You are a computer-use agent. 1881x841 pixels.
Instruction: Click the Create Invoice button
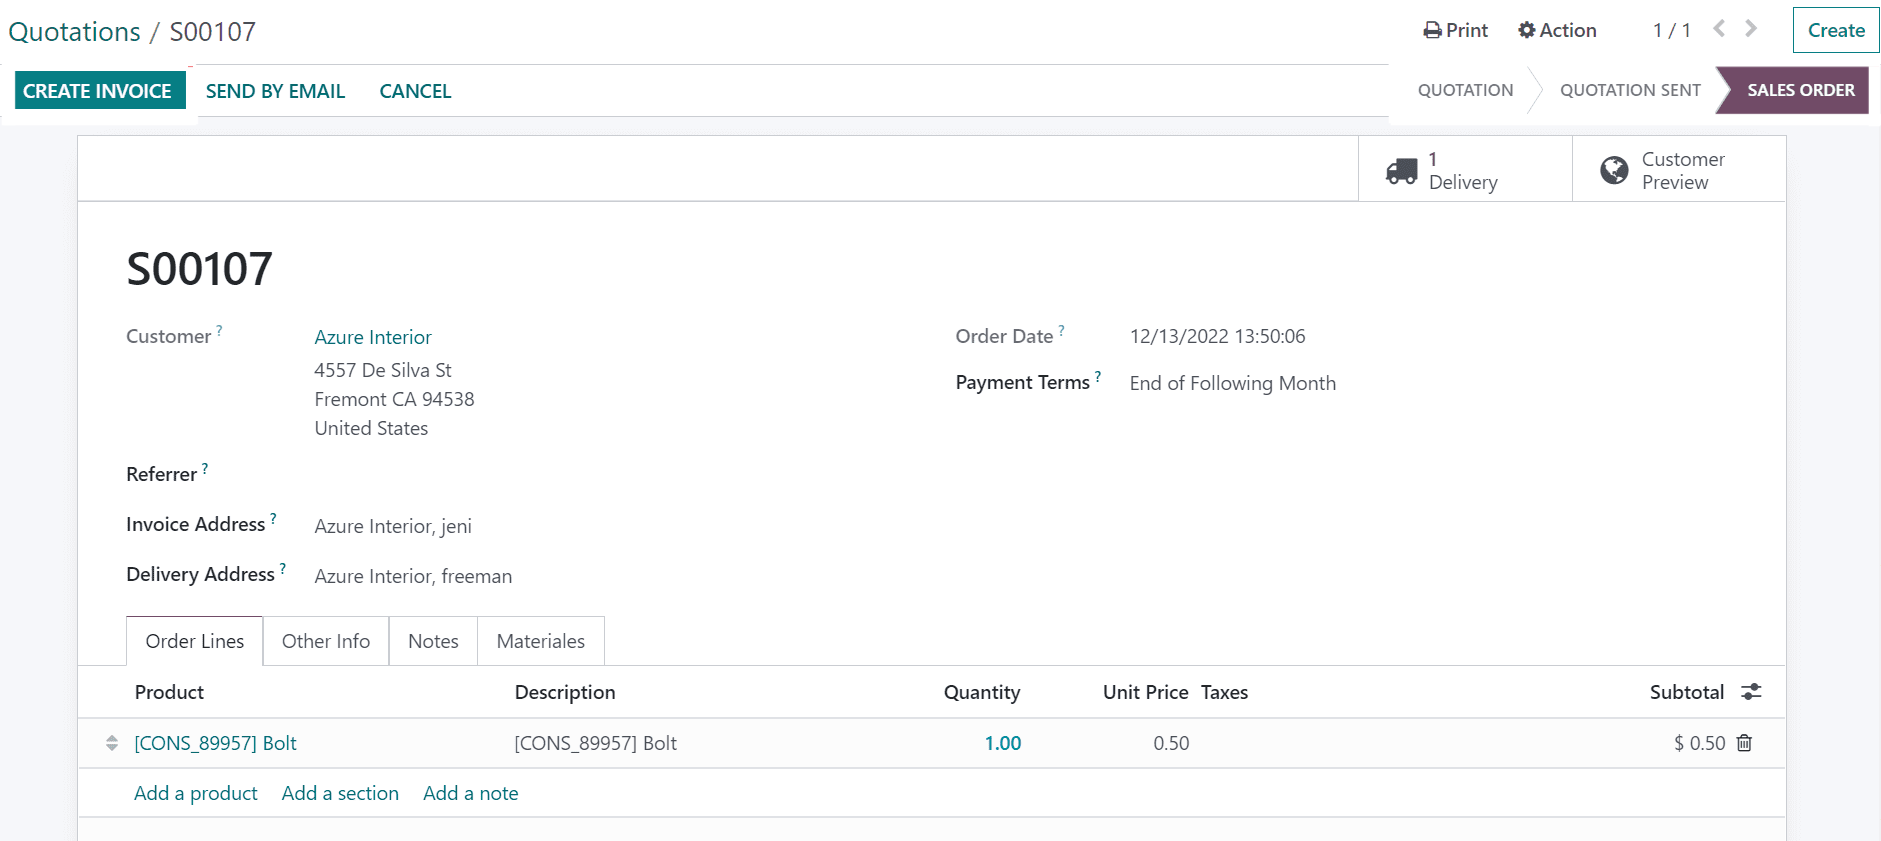pos(98,91)
